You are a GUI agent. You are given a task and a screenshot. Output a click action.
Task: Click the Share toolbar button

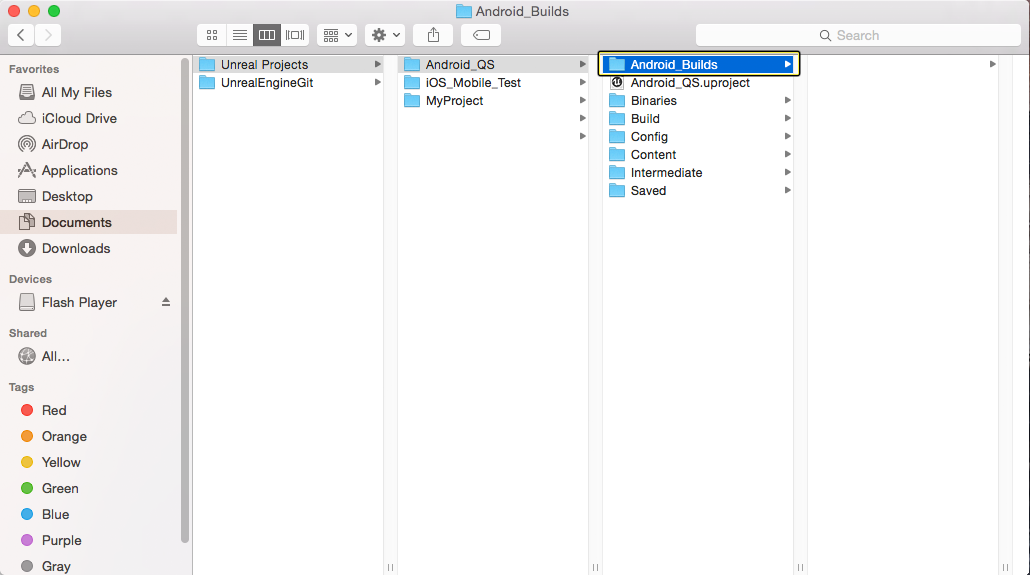click(x=433, y=35)
